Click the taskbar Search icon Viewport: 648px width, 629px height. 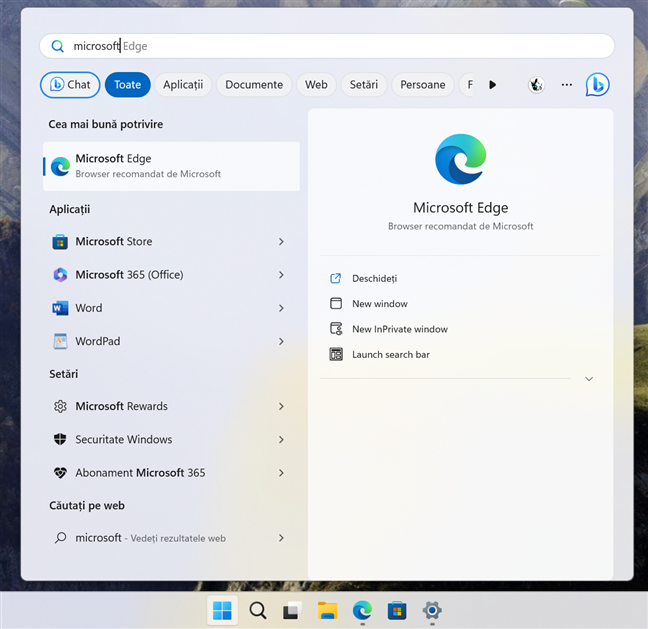pos(257,610)
